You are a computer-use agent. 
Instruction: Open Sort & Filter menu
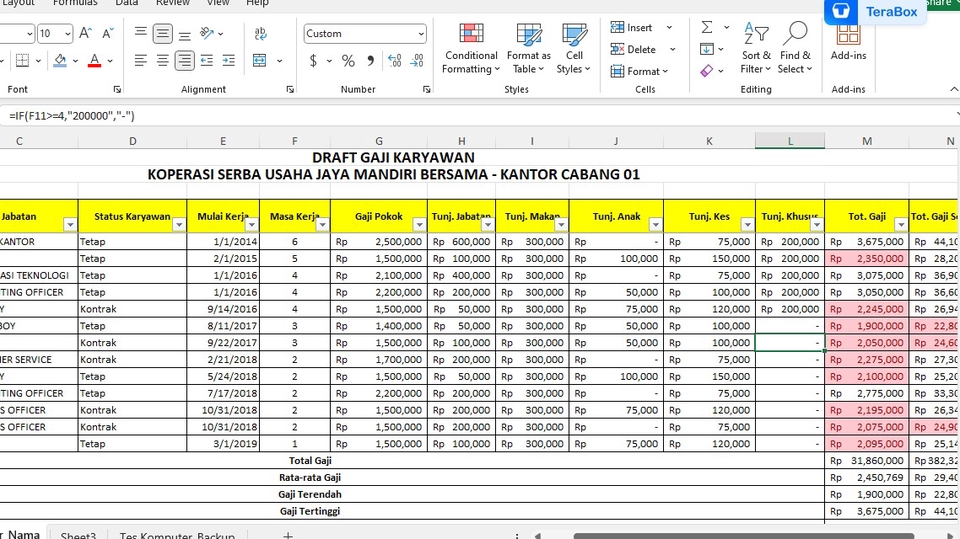[756, 48]
